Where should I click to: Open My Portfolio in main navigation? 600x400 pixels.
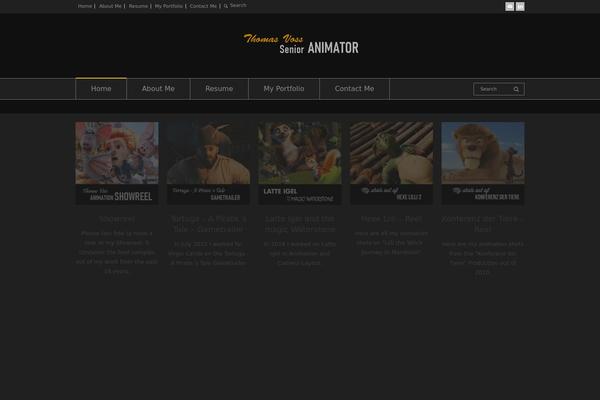tap(284, 89)
